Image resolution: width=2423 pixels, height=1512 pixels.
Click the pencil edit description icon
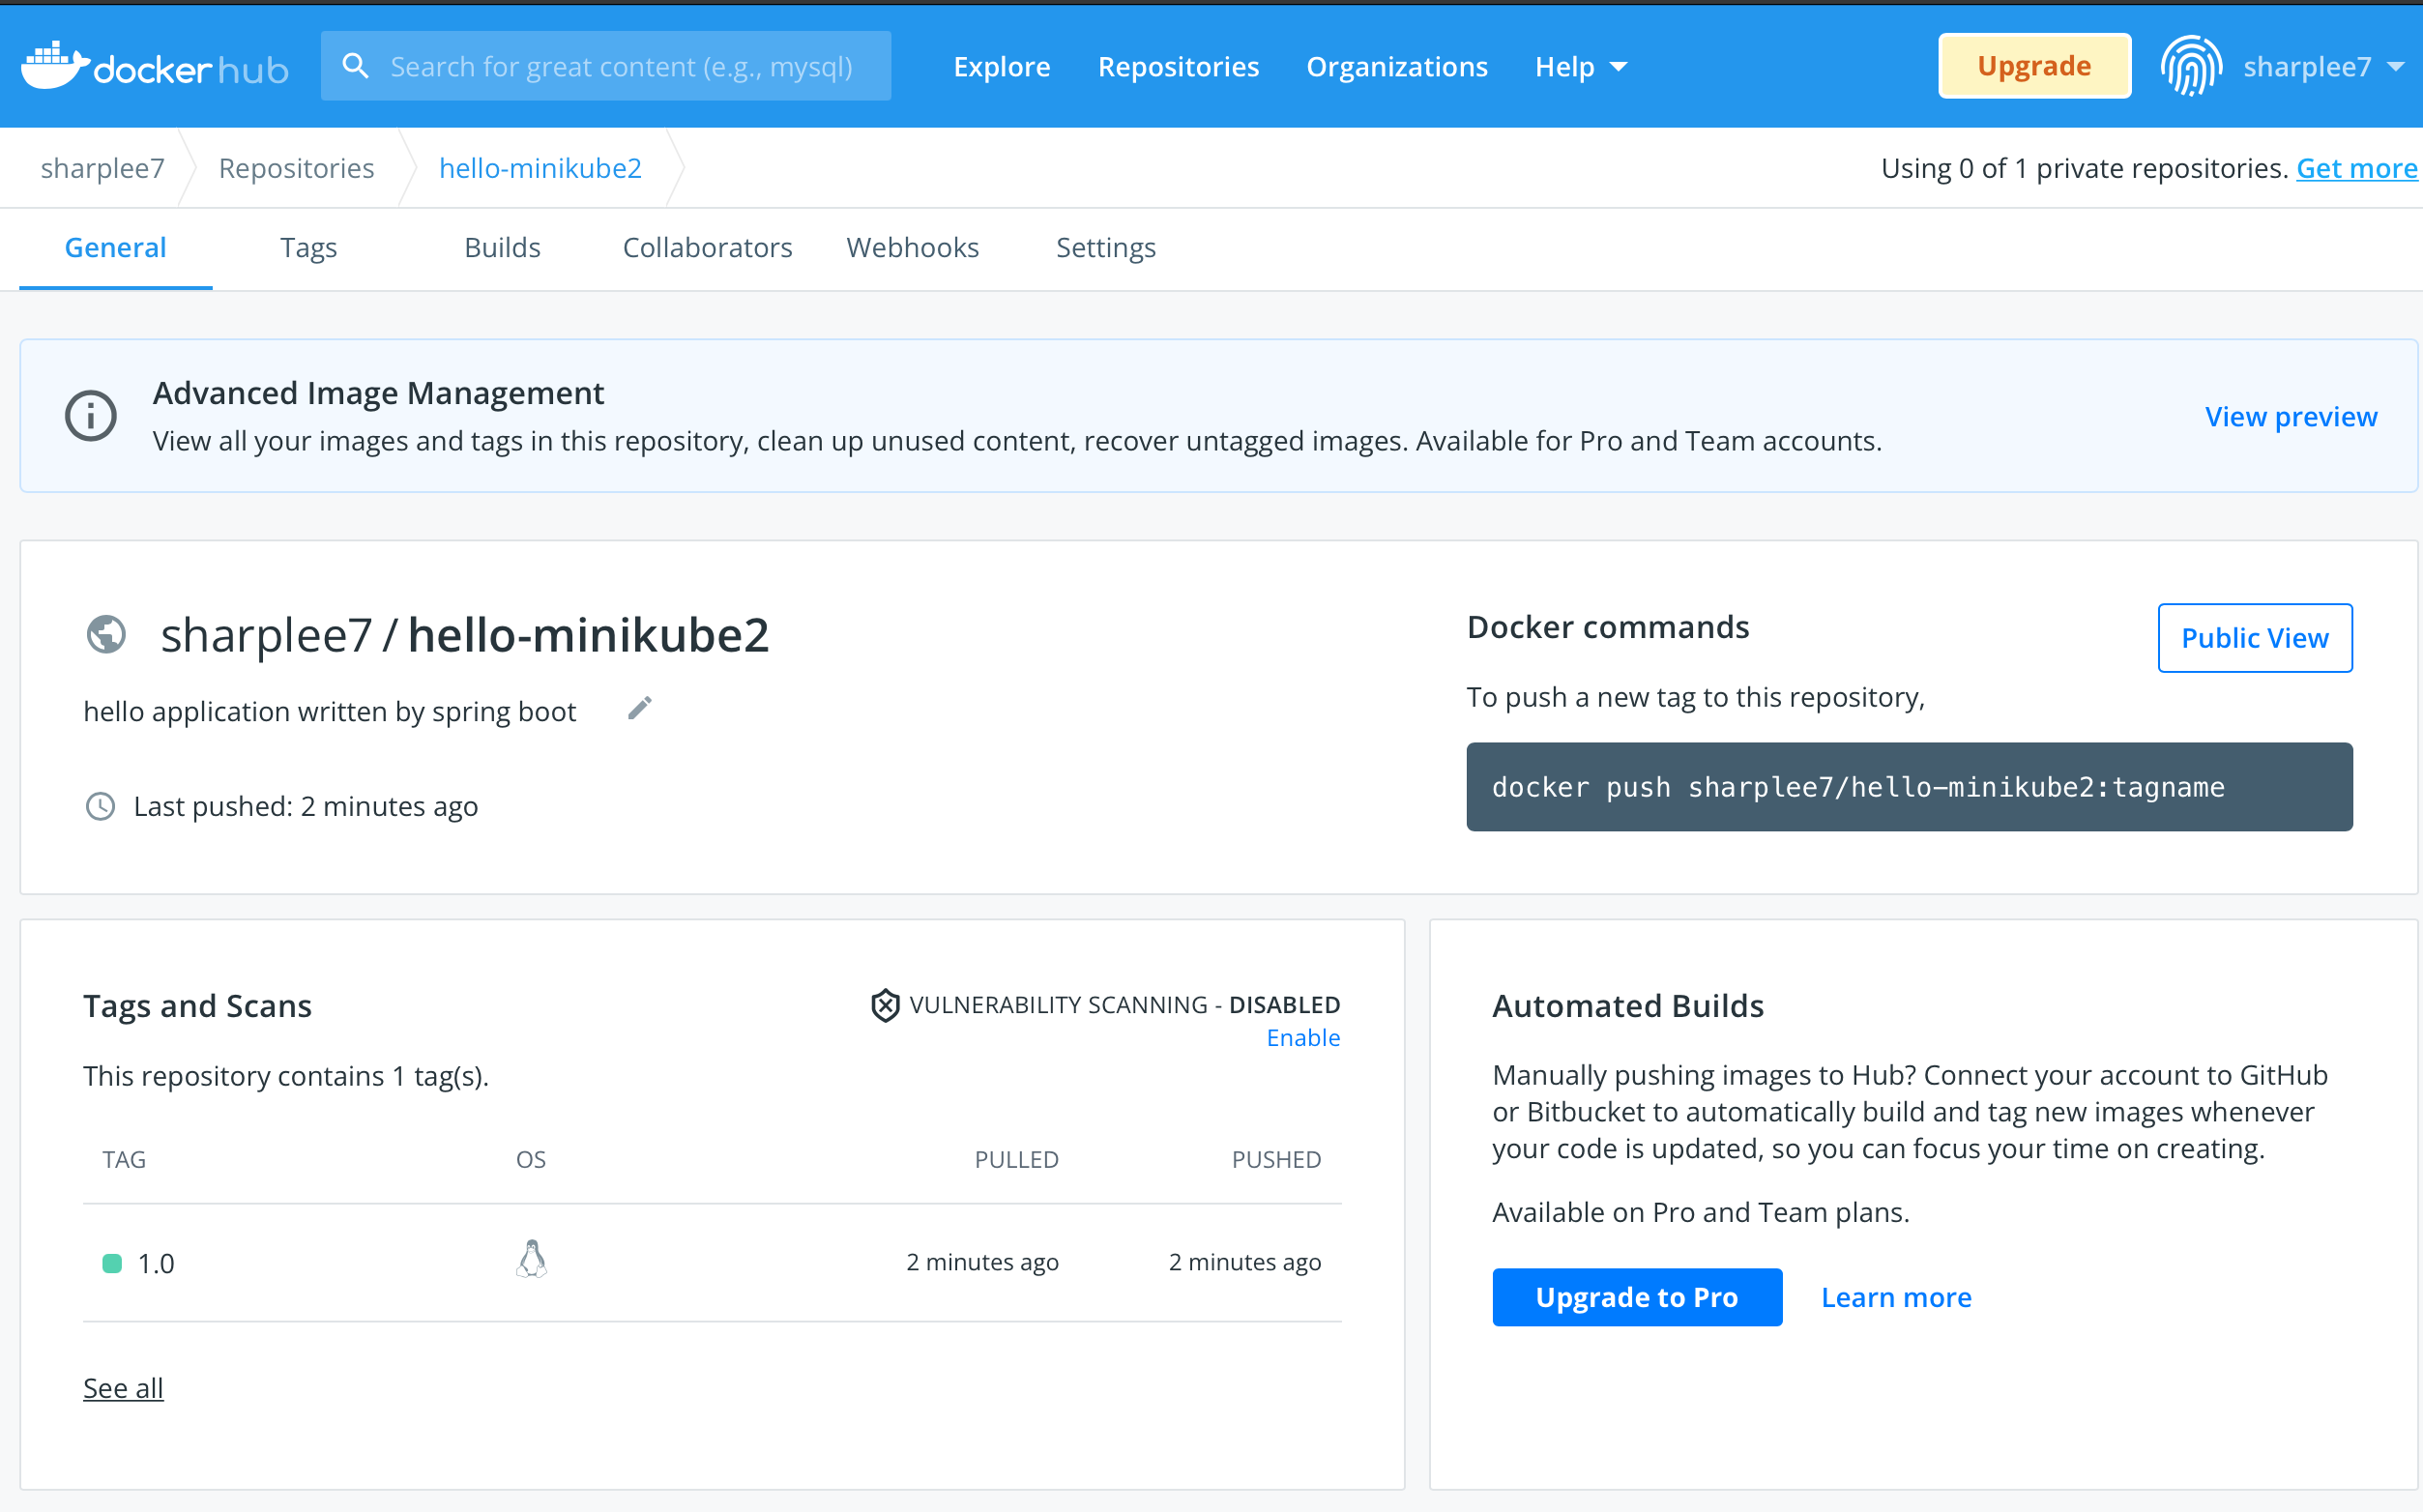click(640, 709)
